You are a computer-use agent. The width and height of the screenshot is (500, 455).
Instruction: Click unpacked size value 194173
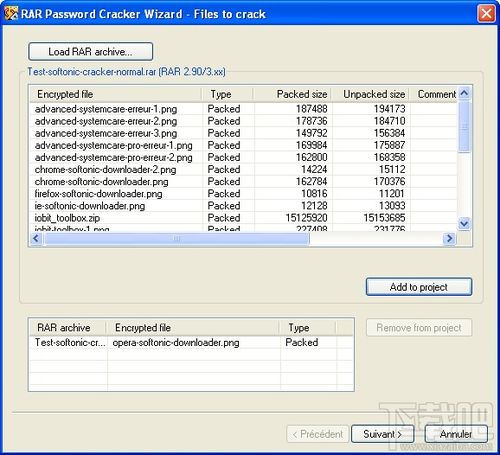tap(389, 109)
